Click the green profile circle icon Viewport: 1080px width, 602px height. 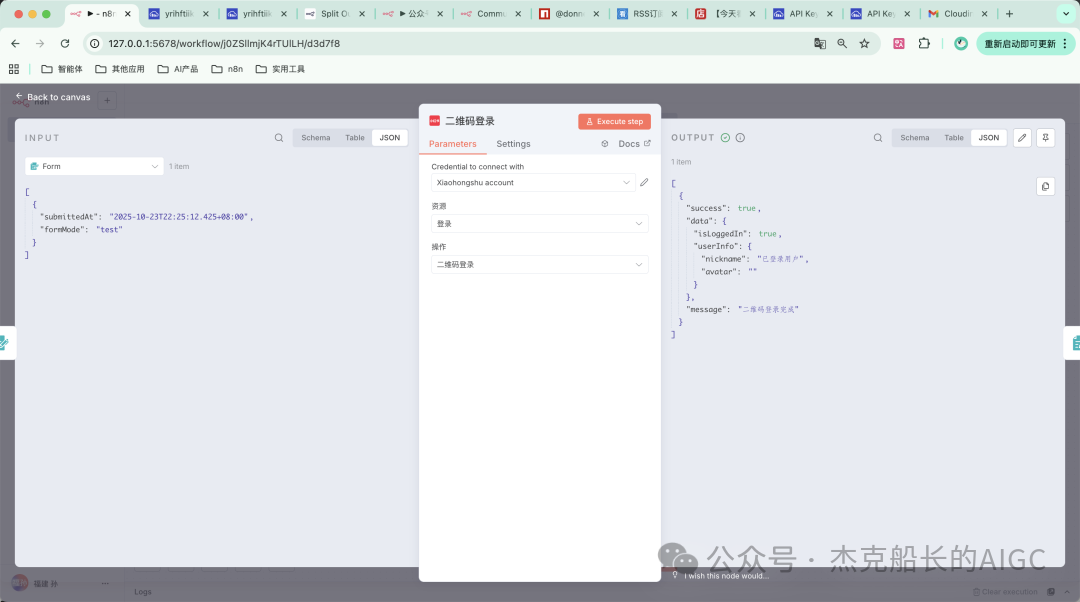pos(961,43)
